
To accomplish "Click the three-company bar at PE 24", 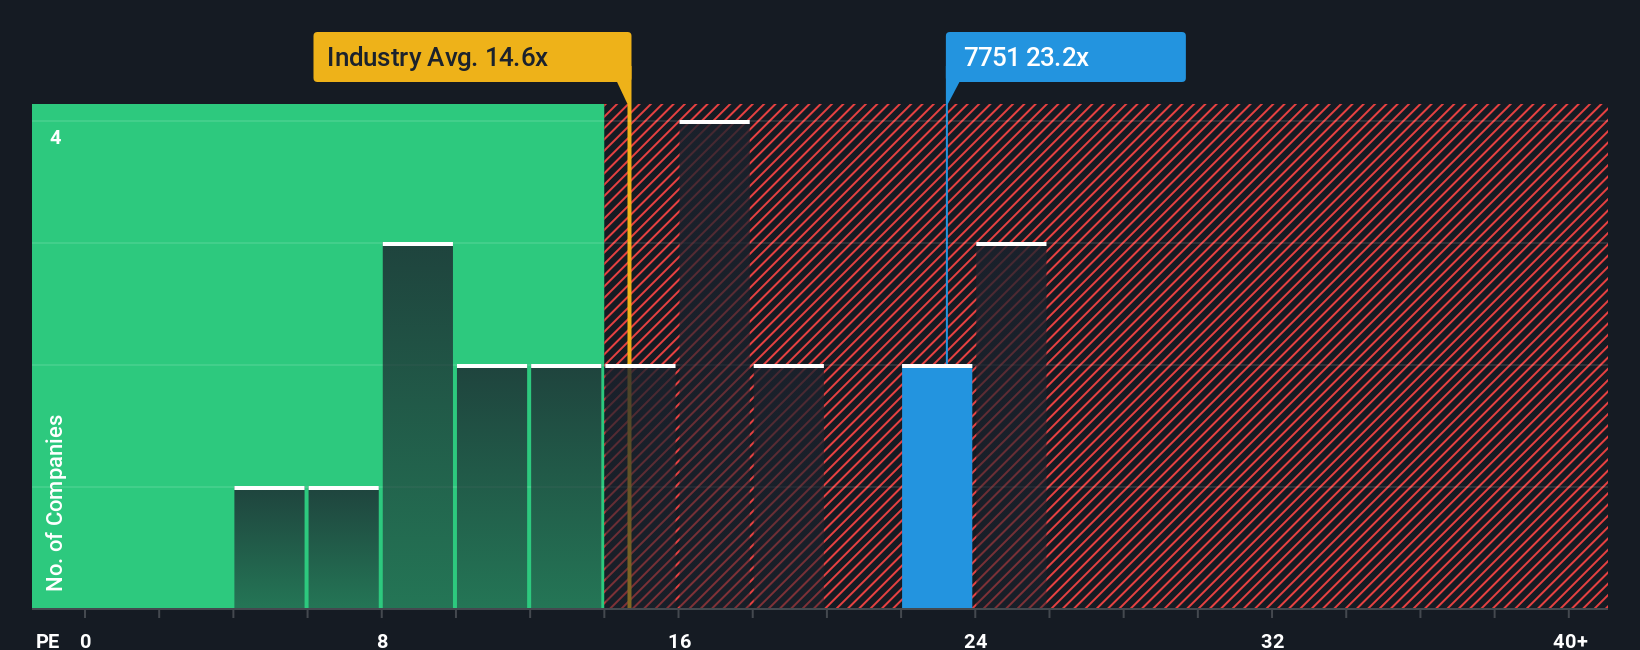I will point(1011,426).
